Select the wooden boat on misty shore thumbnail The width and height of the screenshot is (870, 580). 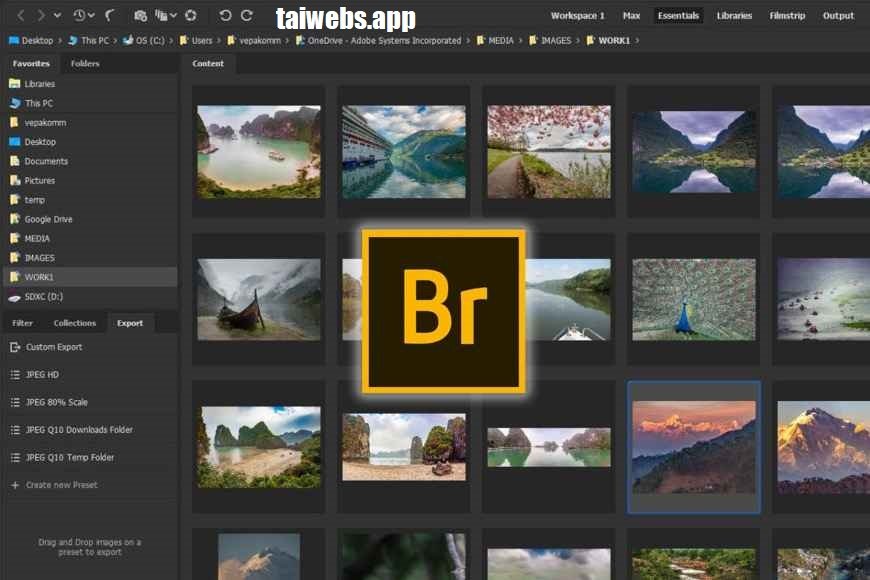[259, 300]
